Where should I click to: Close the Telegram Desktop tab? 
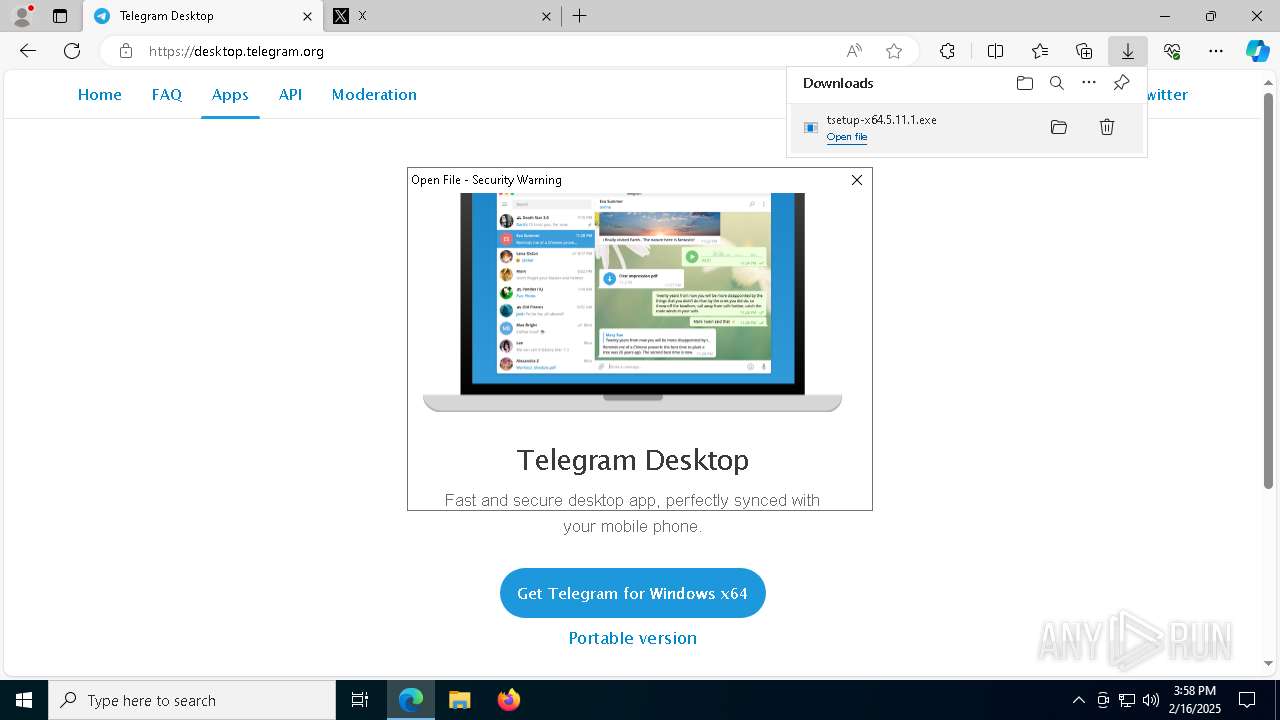[x=307, y=16]
